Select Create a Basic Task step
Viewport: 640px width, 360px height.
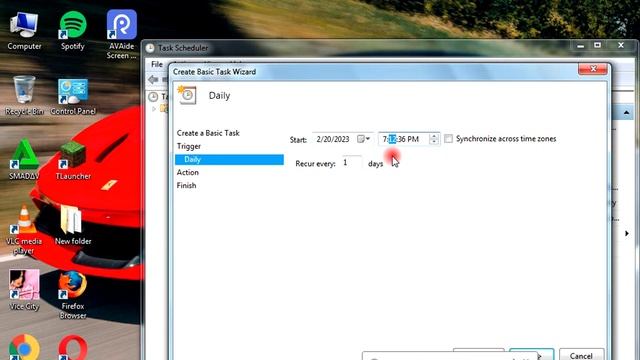coord(208,133)
